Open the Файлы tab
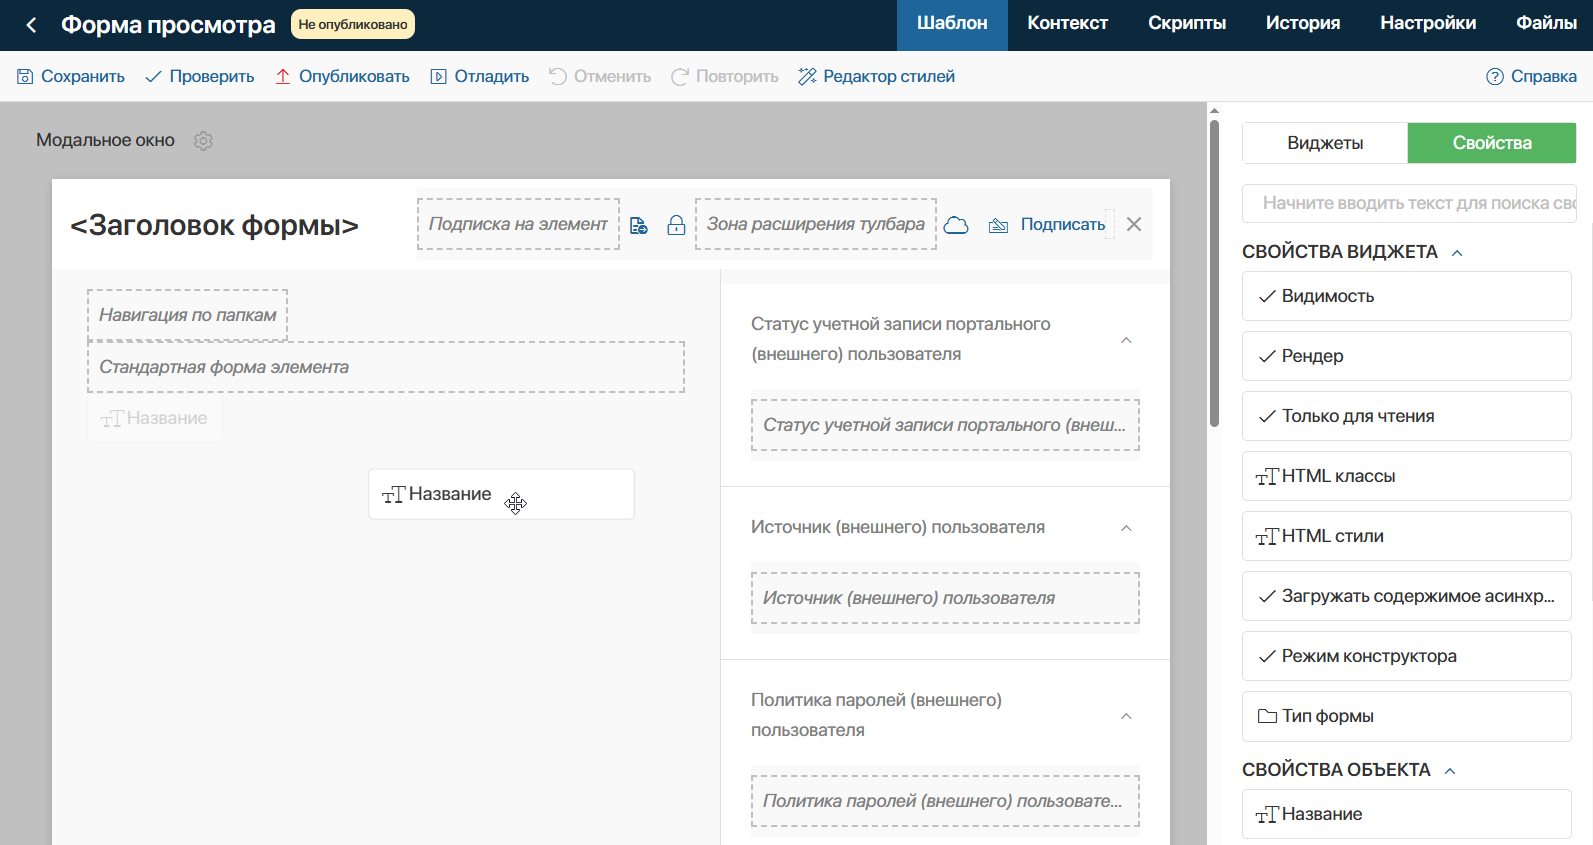This screenshot has height=845, width=1593. coord(1546,25)
